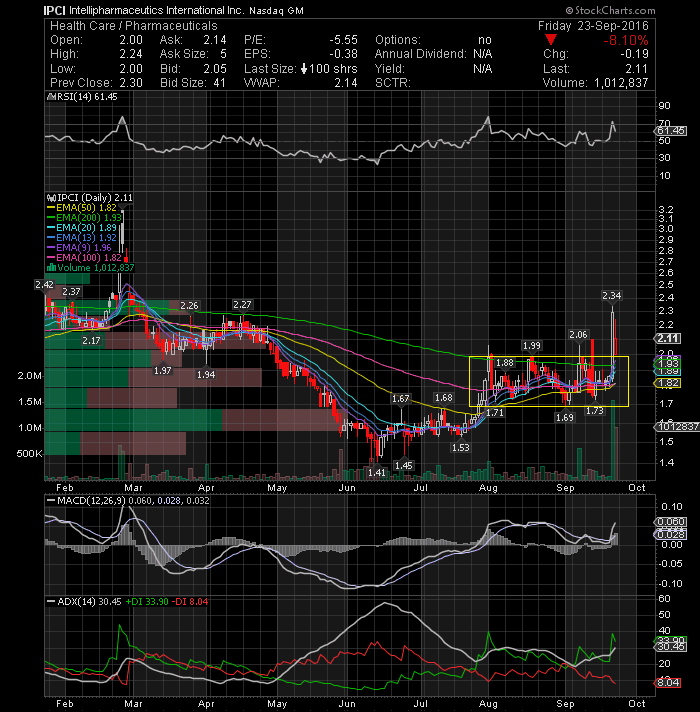Click the SCTR label
Image resolution: width=700 pixels, height=712 pixels.
coord(393,83)
